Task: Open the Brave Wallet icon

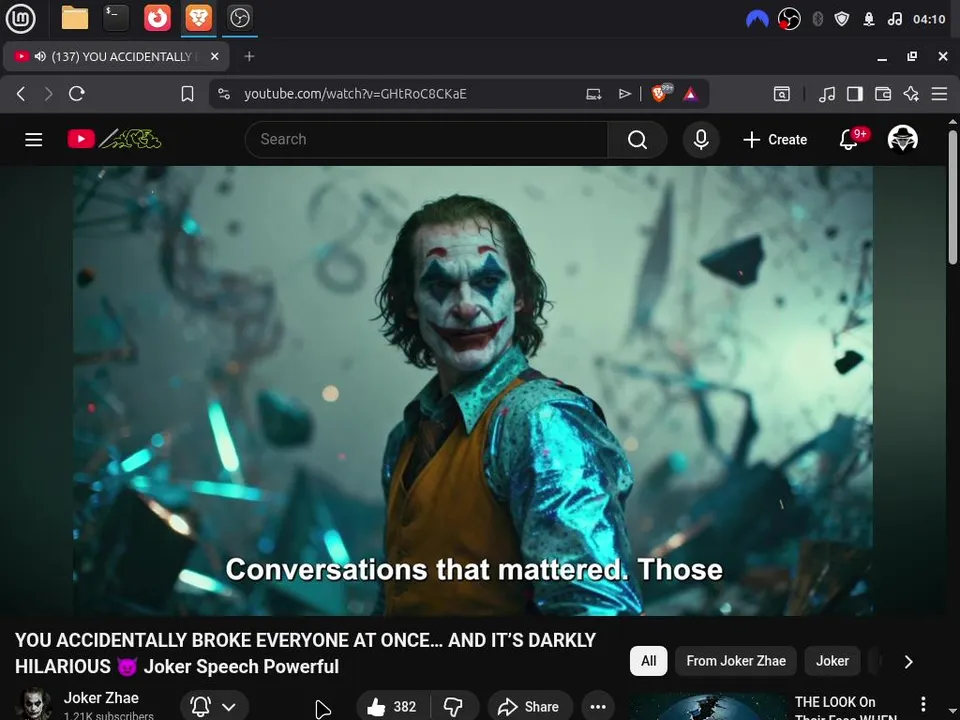Action: (x=883, y=94)
